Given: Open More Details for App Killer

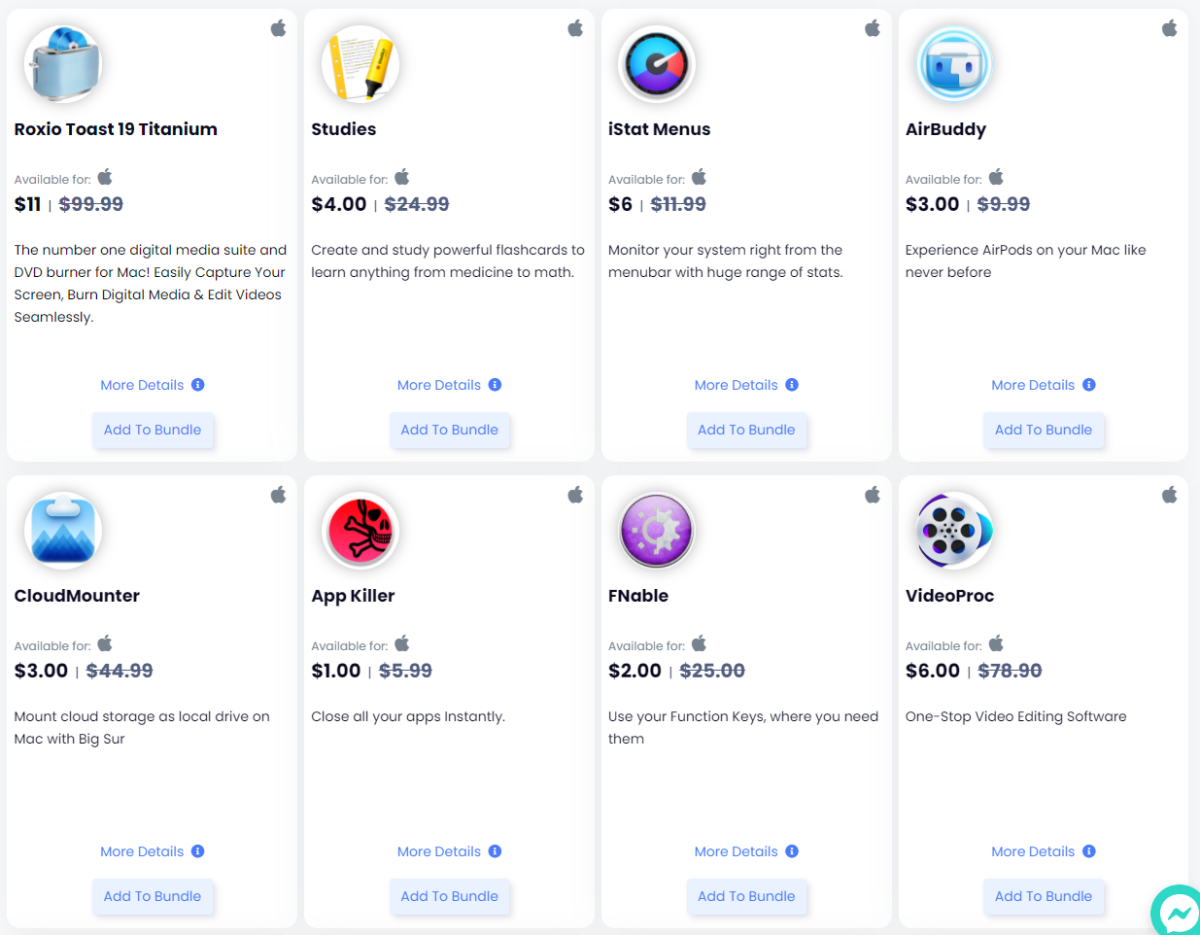Looking at the screenshot, I should point(439,851).
